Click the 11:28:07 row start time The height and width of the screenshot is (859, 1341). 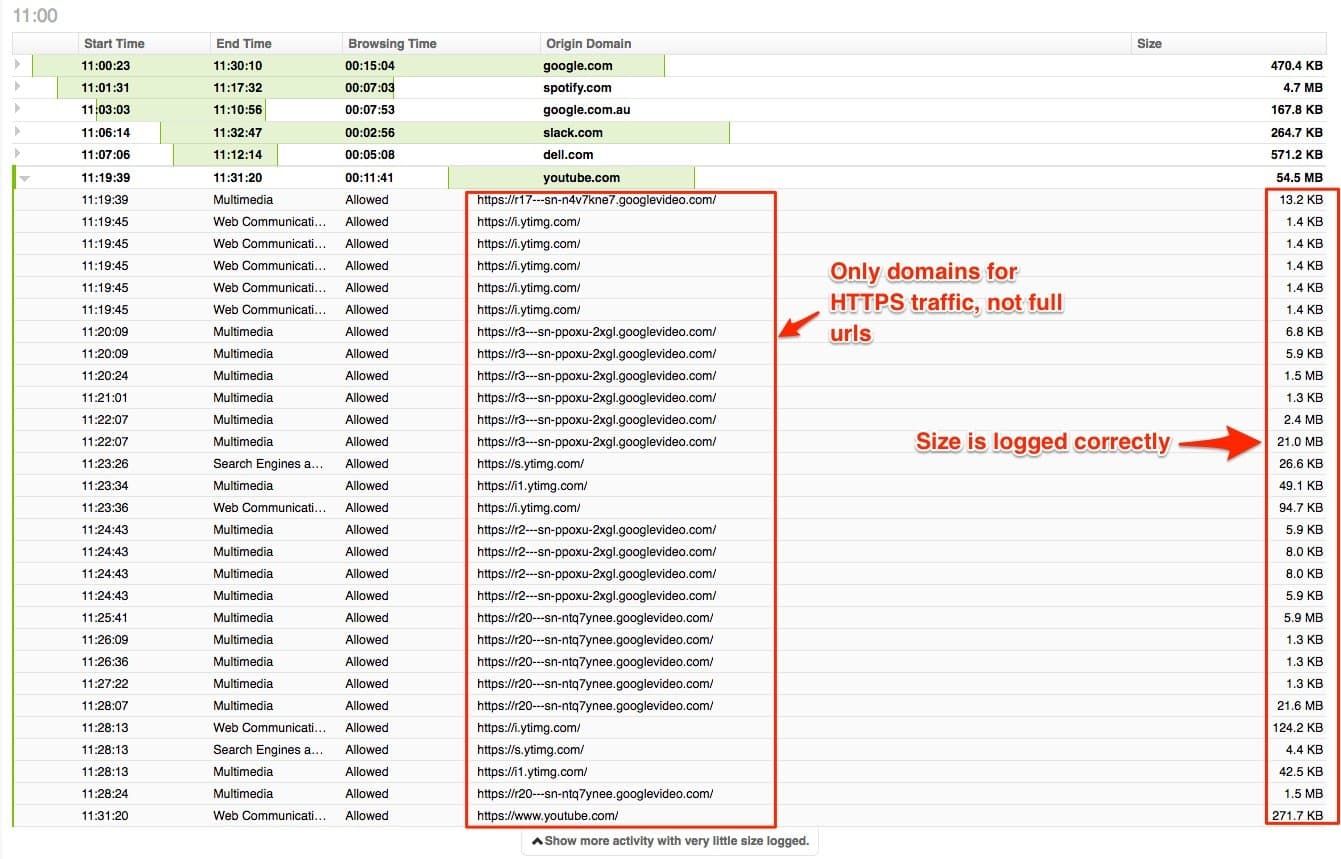[x=105, y=706]
